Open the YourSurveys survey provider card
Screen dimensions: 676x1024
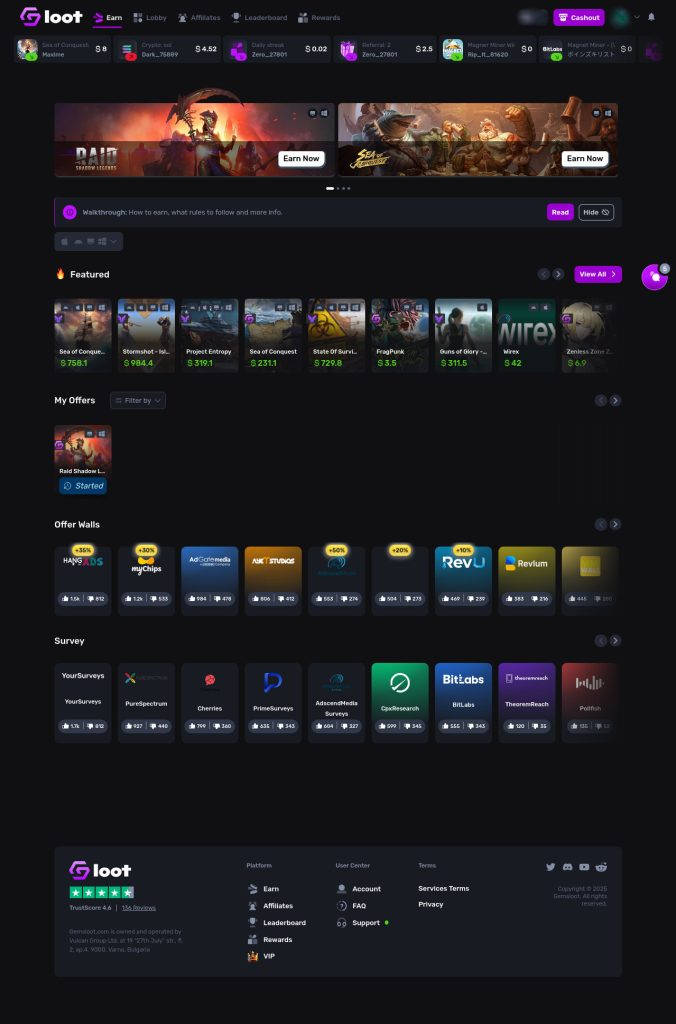pyautogui.click(x=83, y=703)
